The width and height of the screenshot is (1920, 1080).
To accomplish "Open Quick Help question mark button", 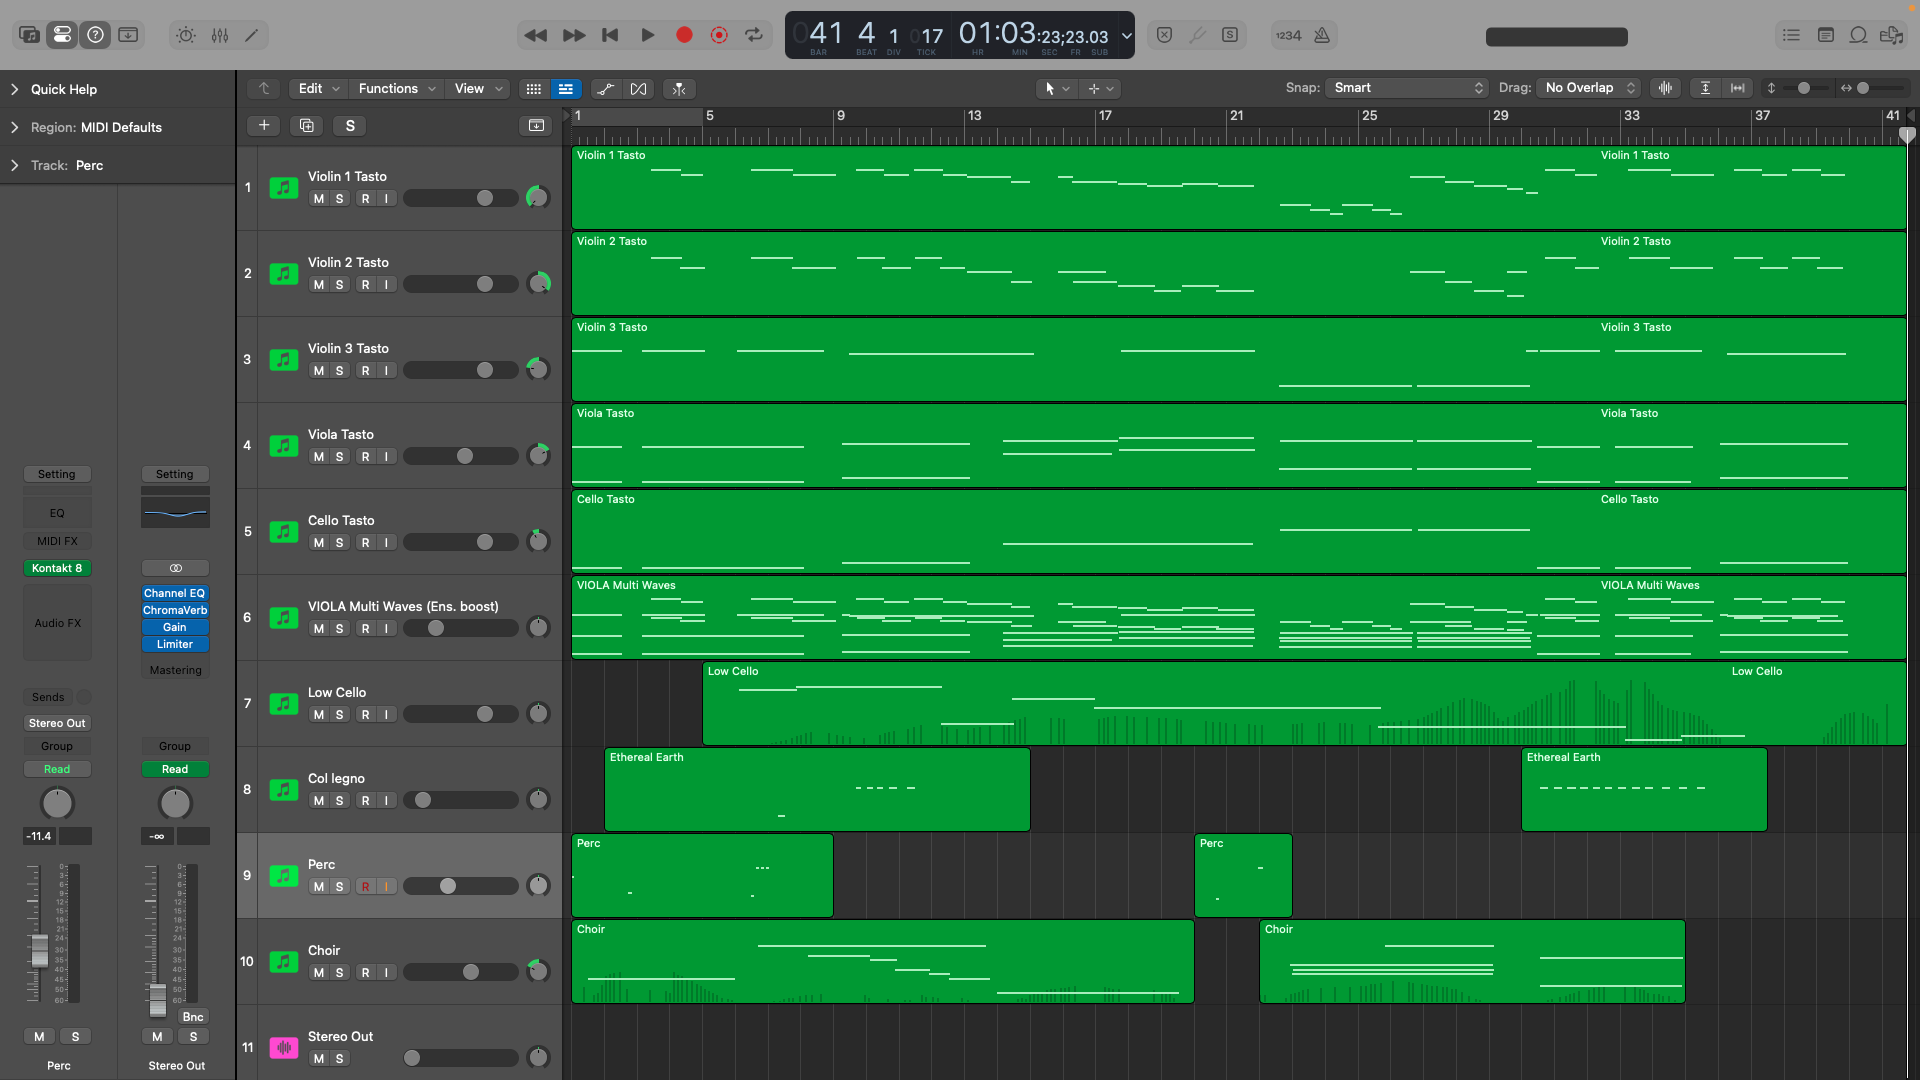I will click(x=95, y=35).
